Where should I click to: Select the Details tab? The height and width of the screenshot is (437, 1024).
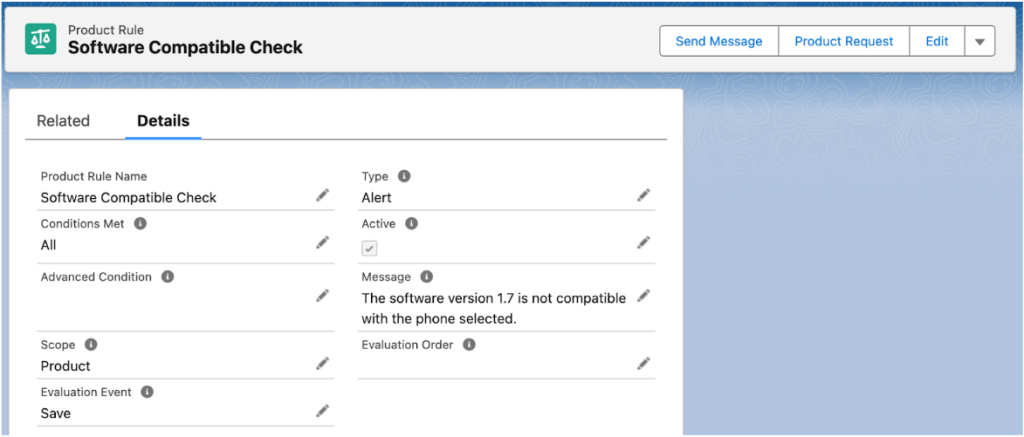tap(163, 121)
